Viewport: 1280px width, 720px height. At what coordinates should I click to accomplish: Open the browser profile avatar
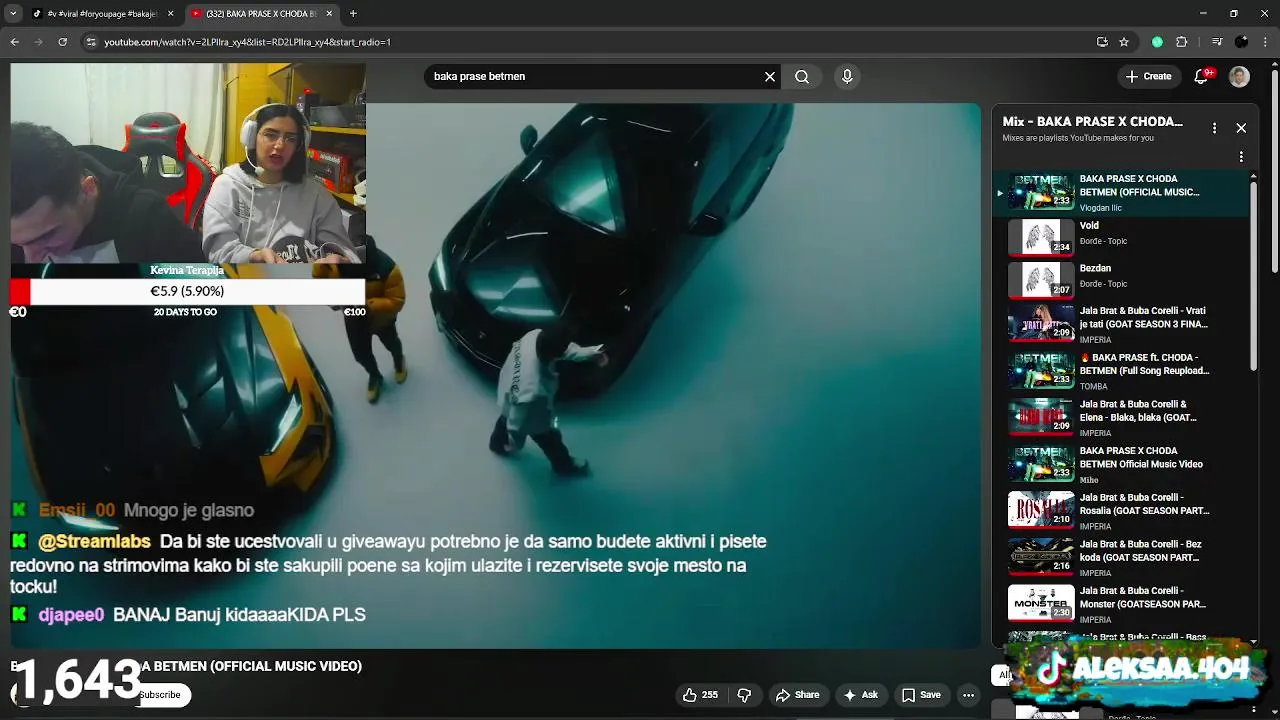point(1241,42)
